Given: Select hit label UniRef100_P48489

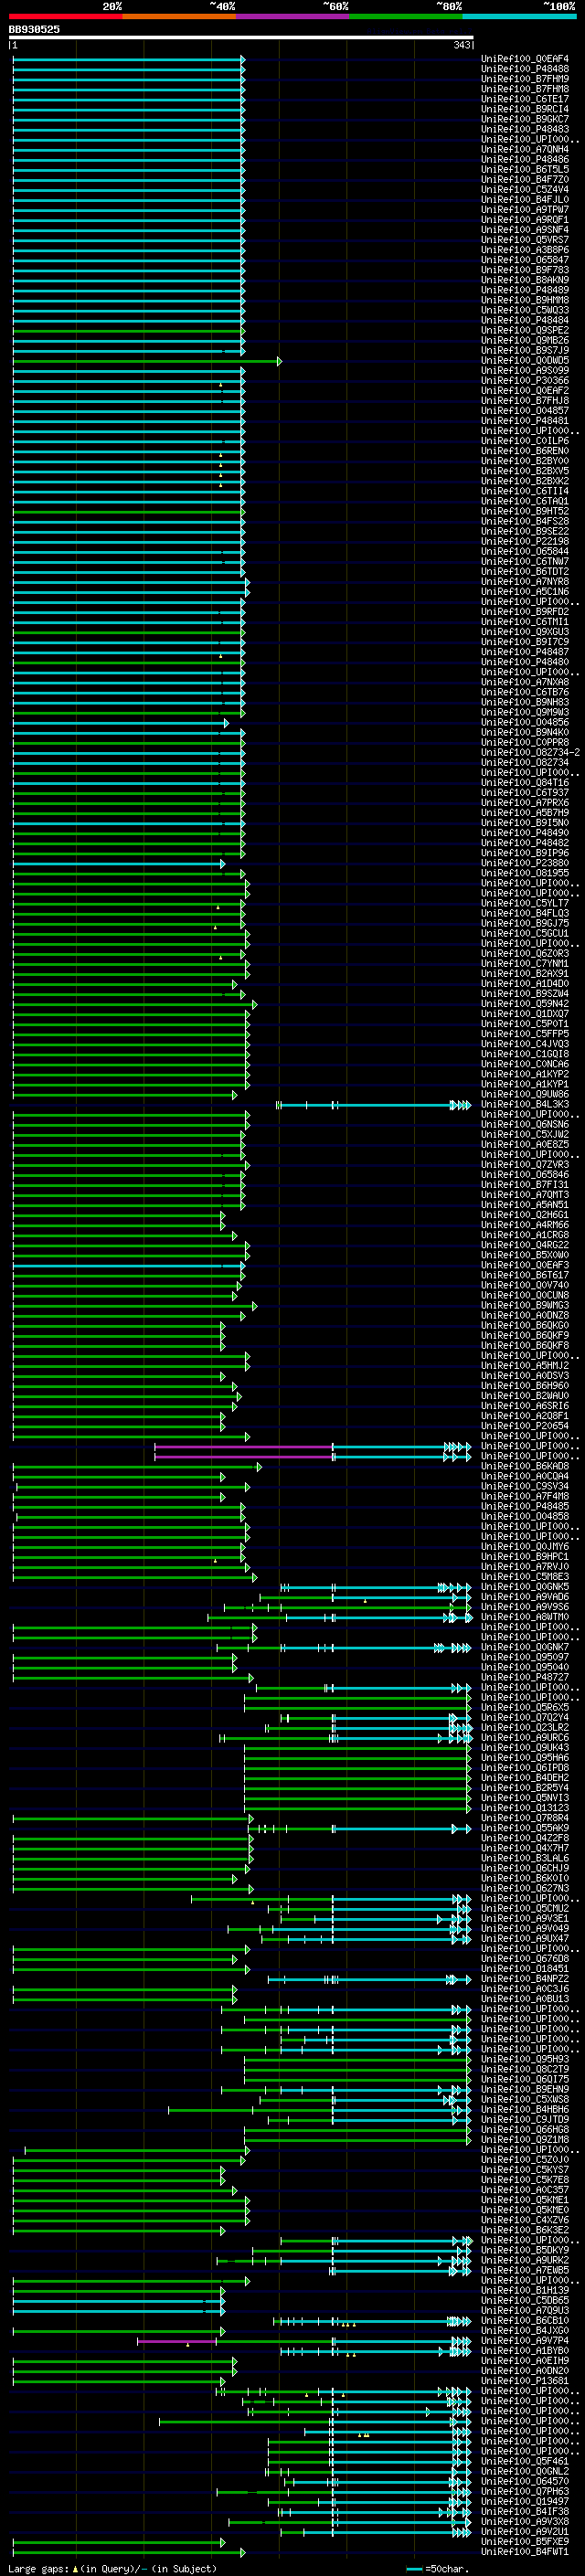Looking at the screenshot, I should point(525,290).
